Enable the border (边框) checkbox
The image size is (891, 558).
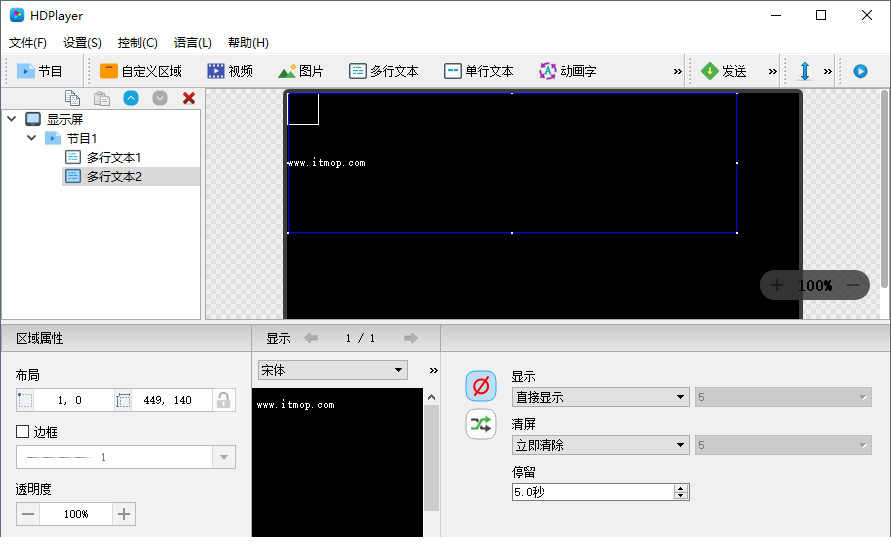(23, 432)
